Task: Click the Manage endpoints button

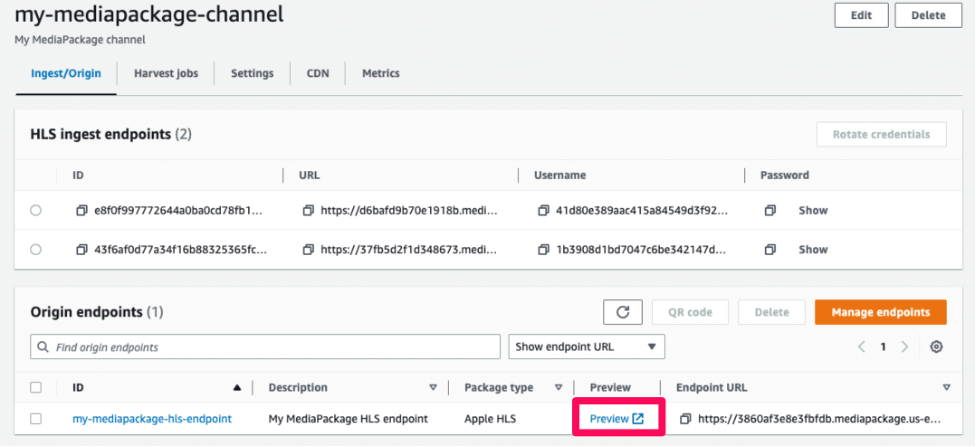Action: [x=880, y=312]
